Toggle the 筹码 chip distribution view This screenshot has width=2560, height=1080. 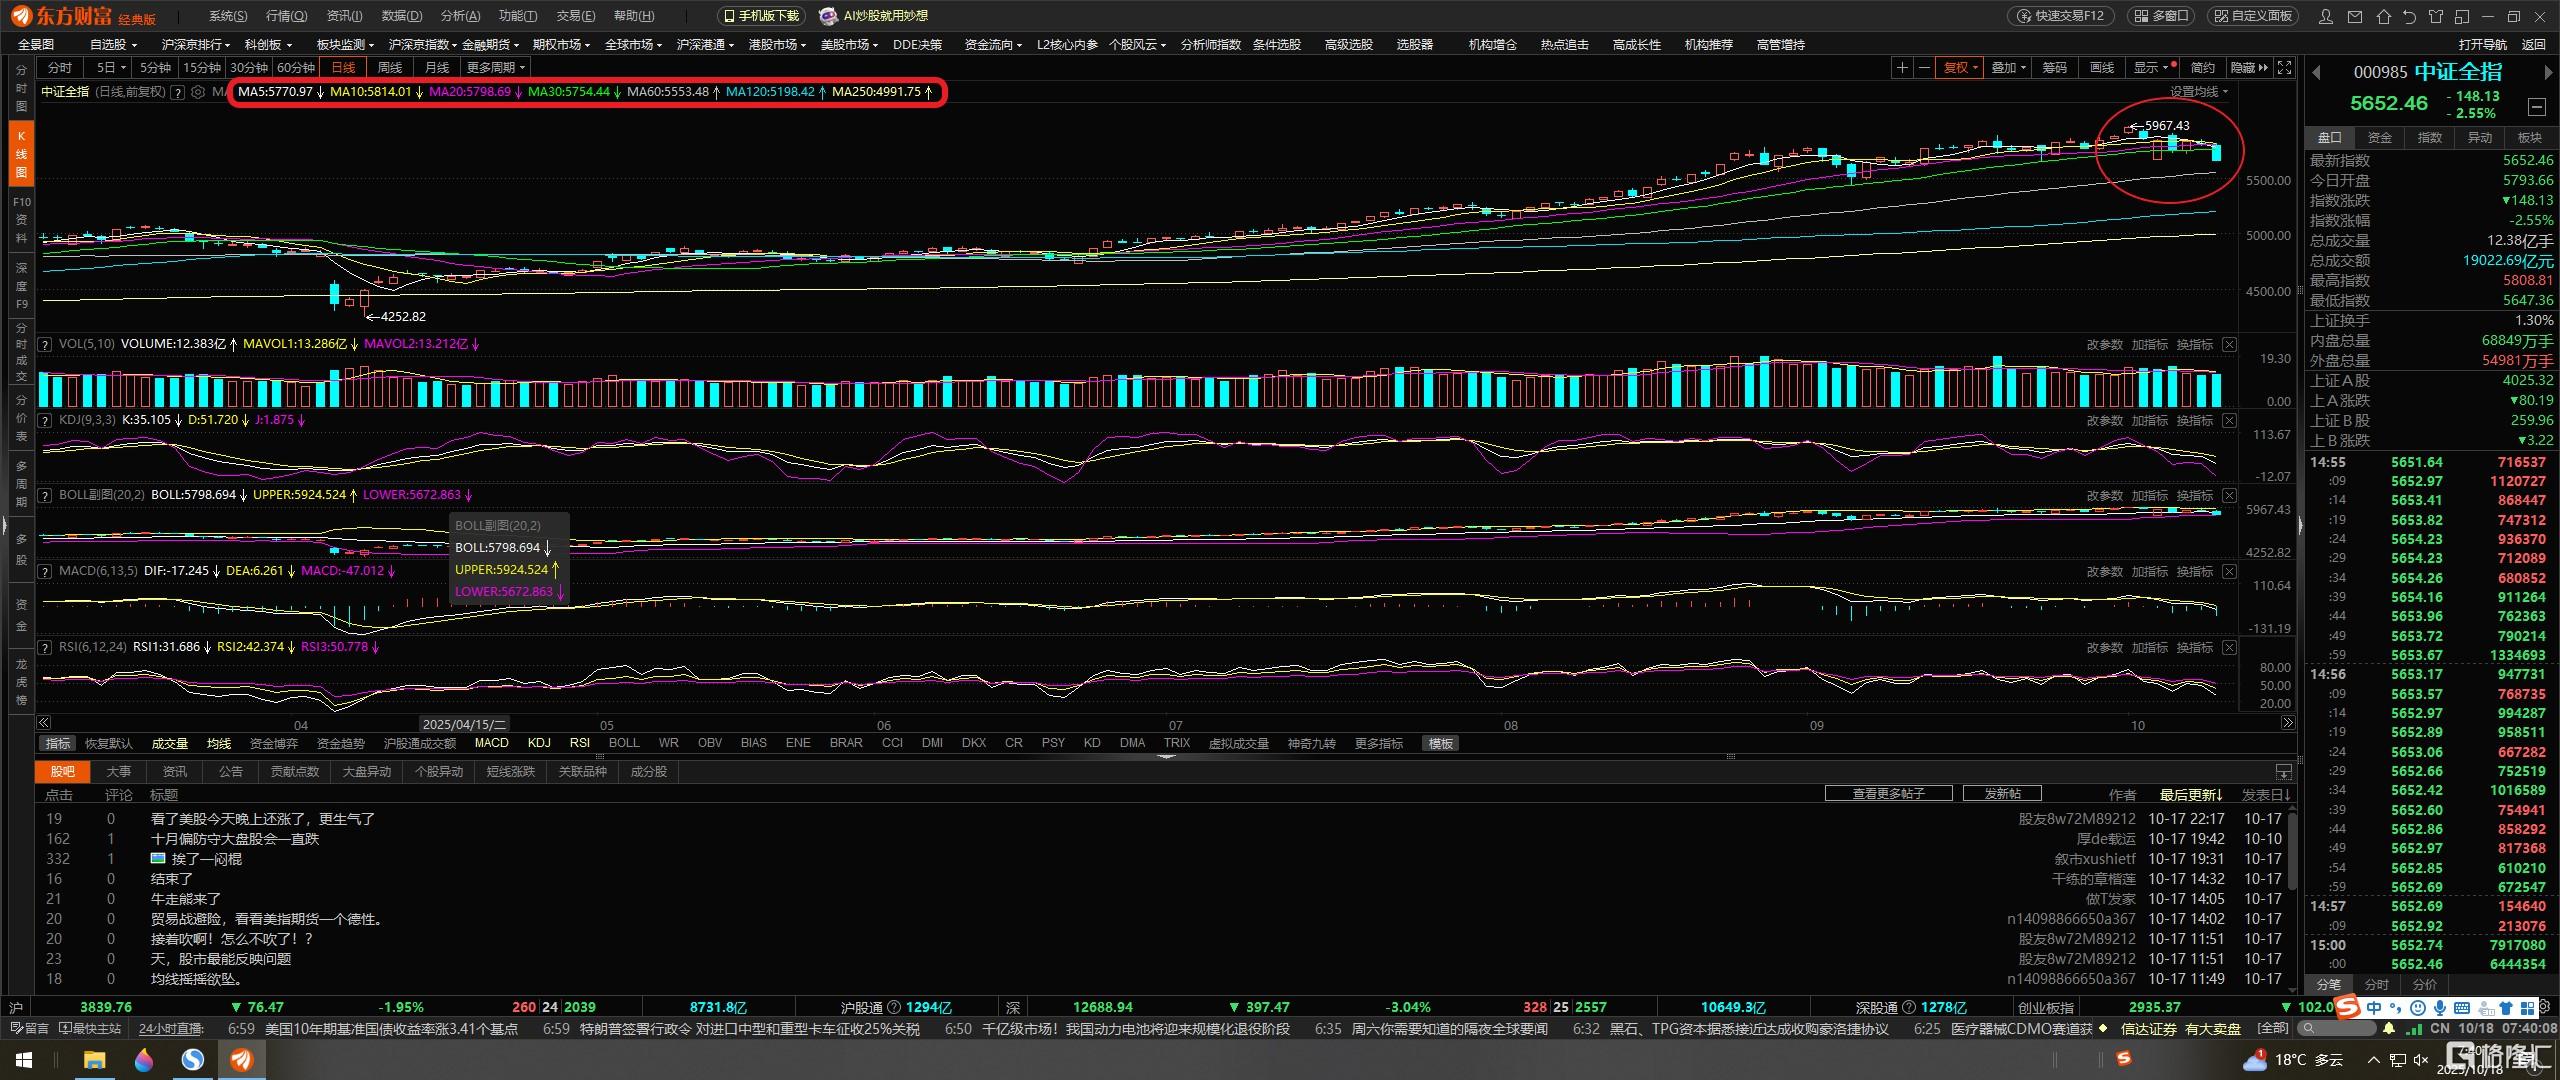coord(2054,67)
